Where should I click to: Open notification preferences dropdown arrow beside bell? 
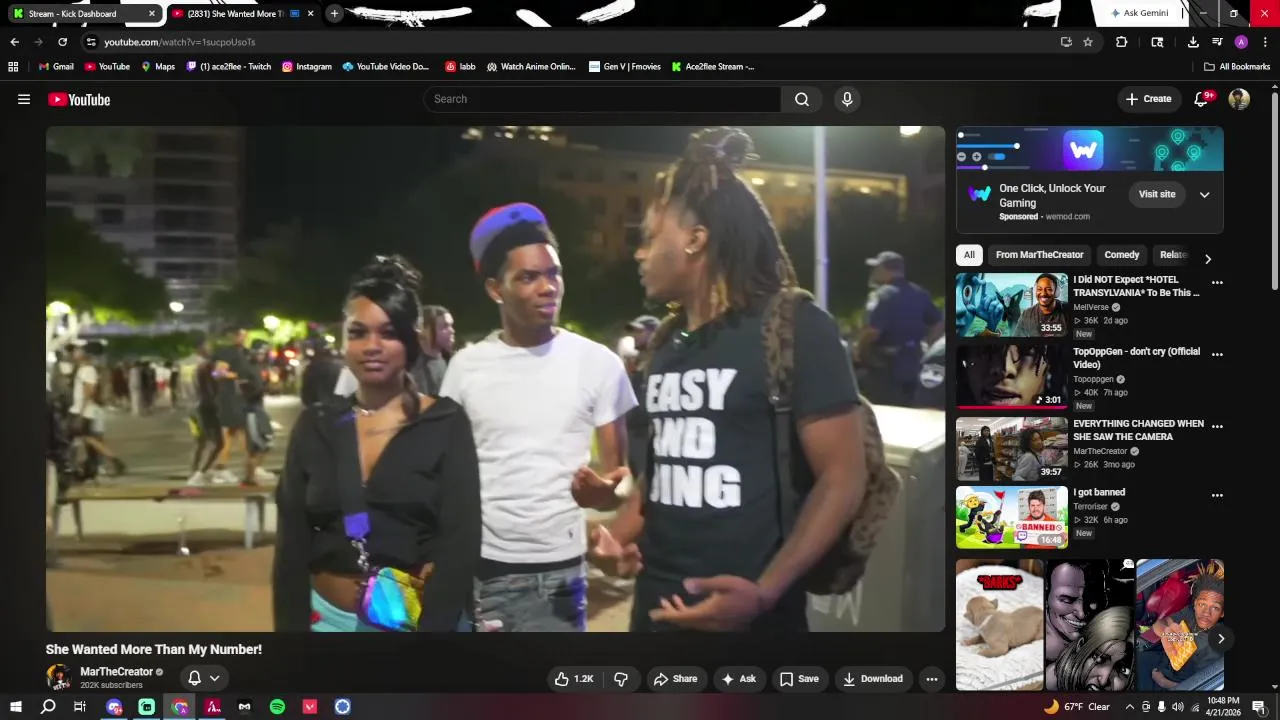tap(214, 678)
